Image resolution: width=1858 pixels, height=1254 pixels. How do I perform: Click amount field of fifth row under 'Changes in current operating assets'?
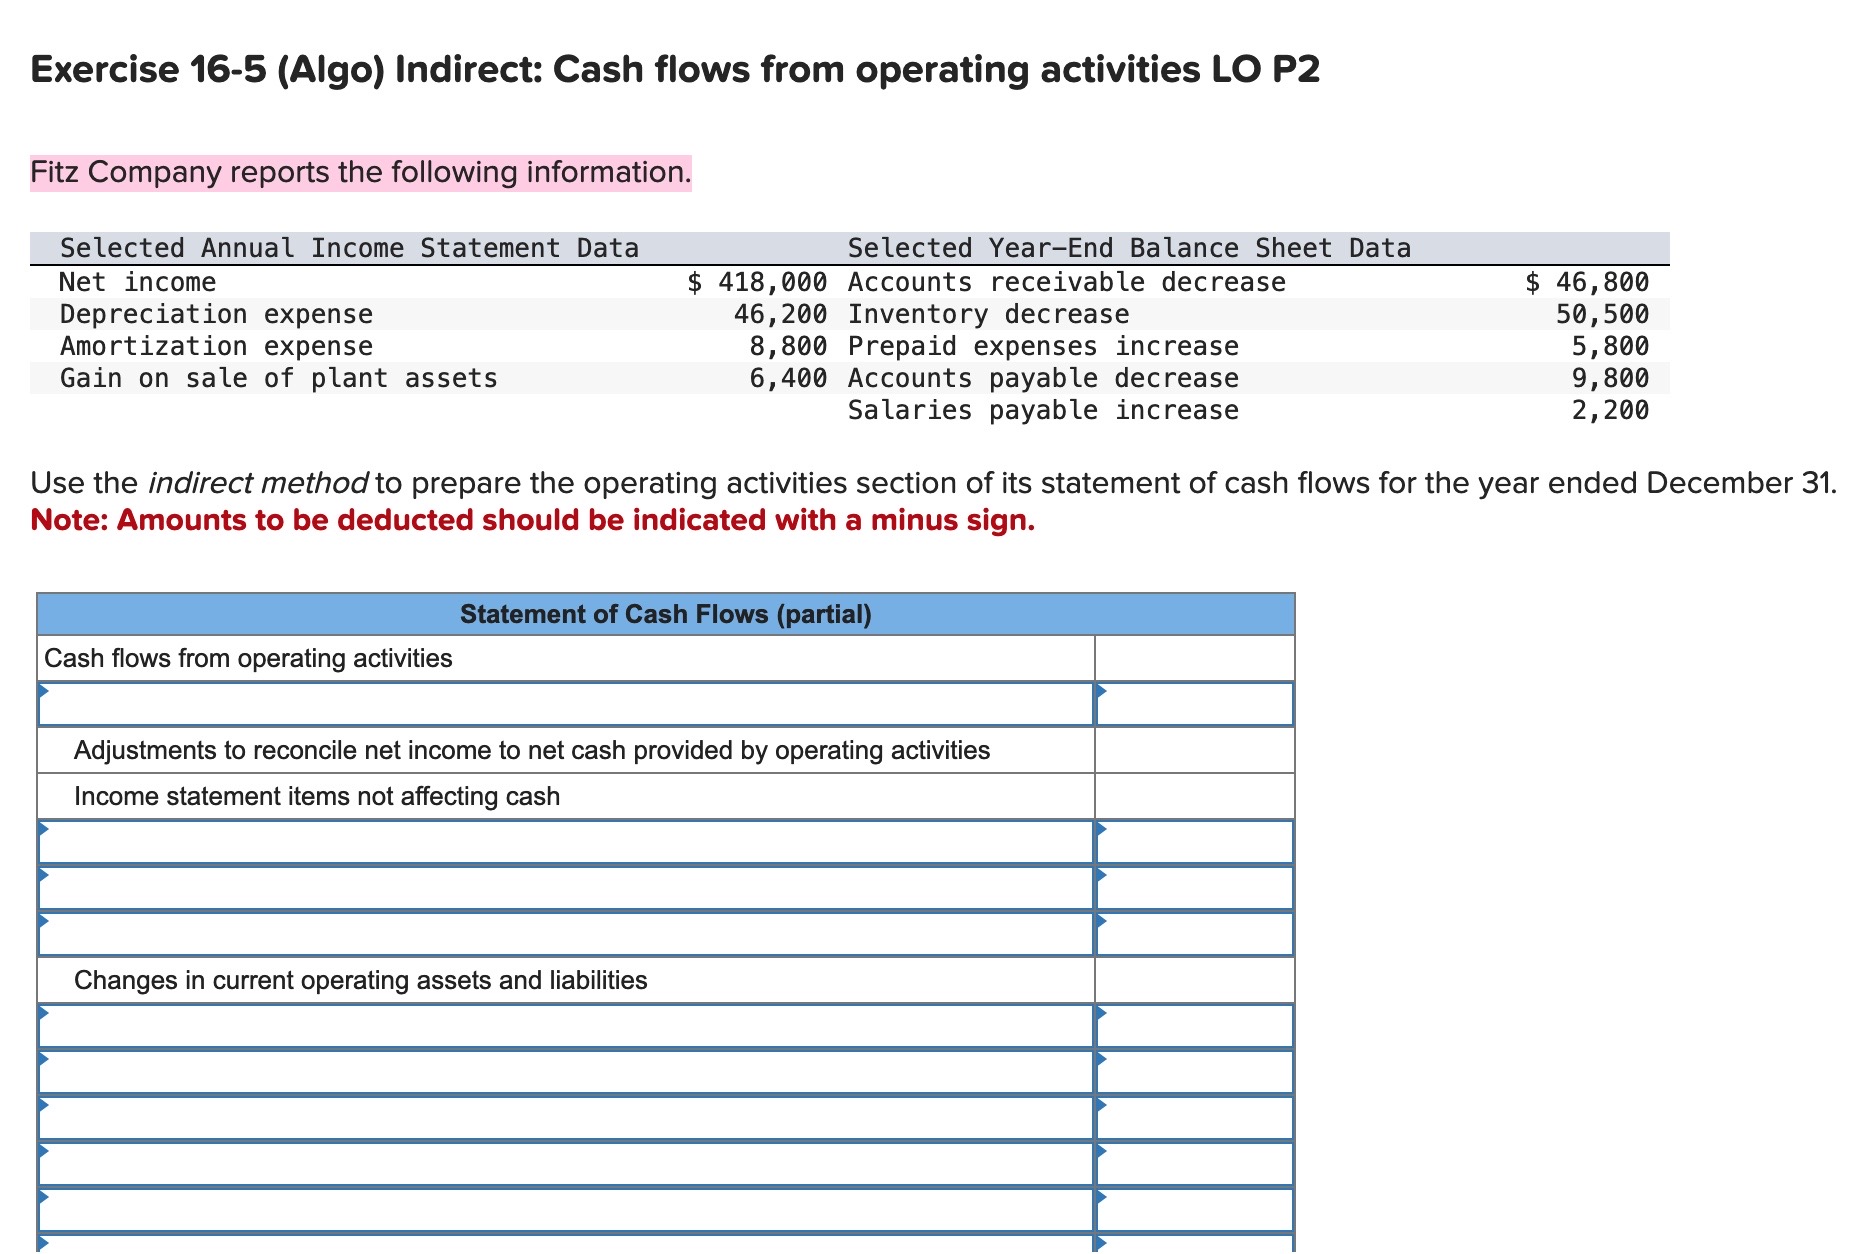pos(1195,1210)
